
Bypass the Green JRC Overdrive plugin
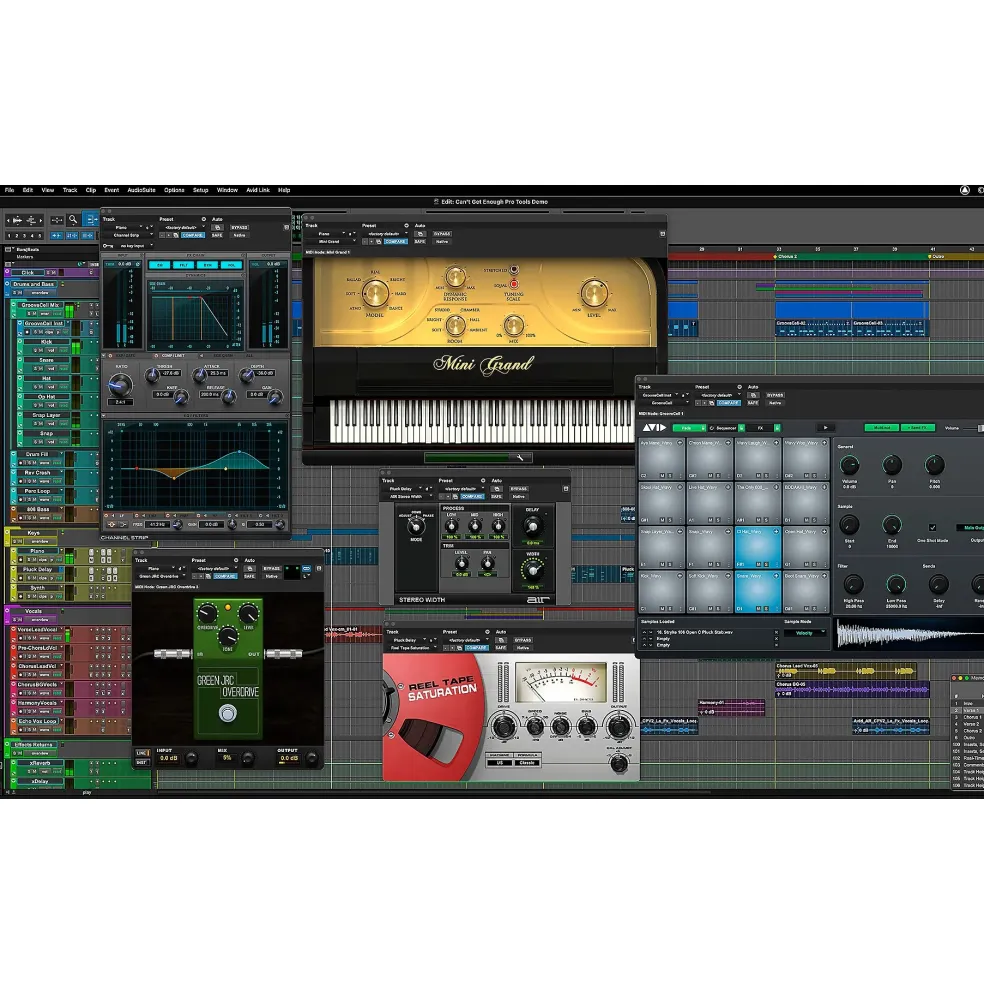coord(271,569)
